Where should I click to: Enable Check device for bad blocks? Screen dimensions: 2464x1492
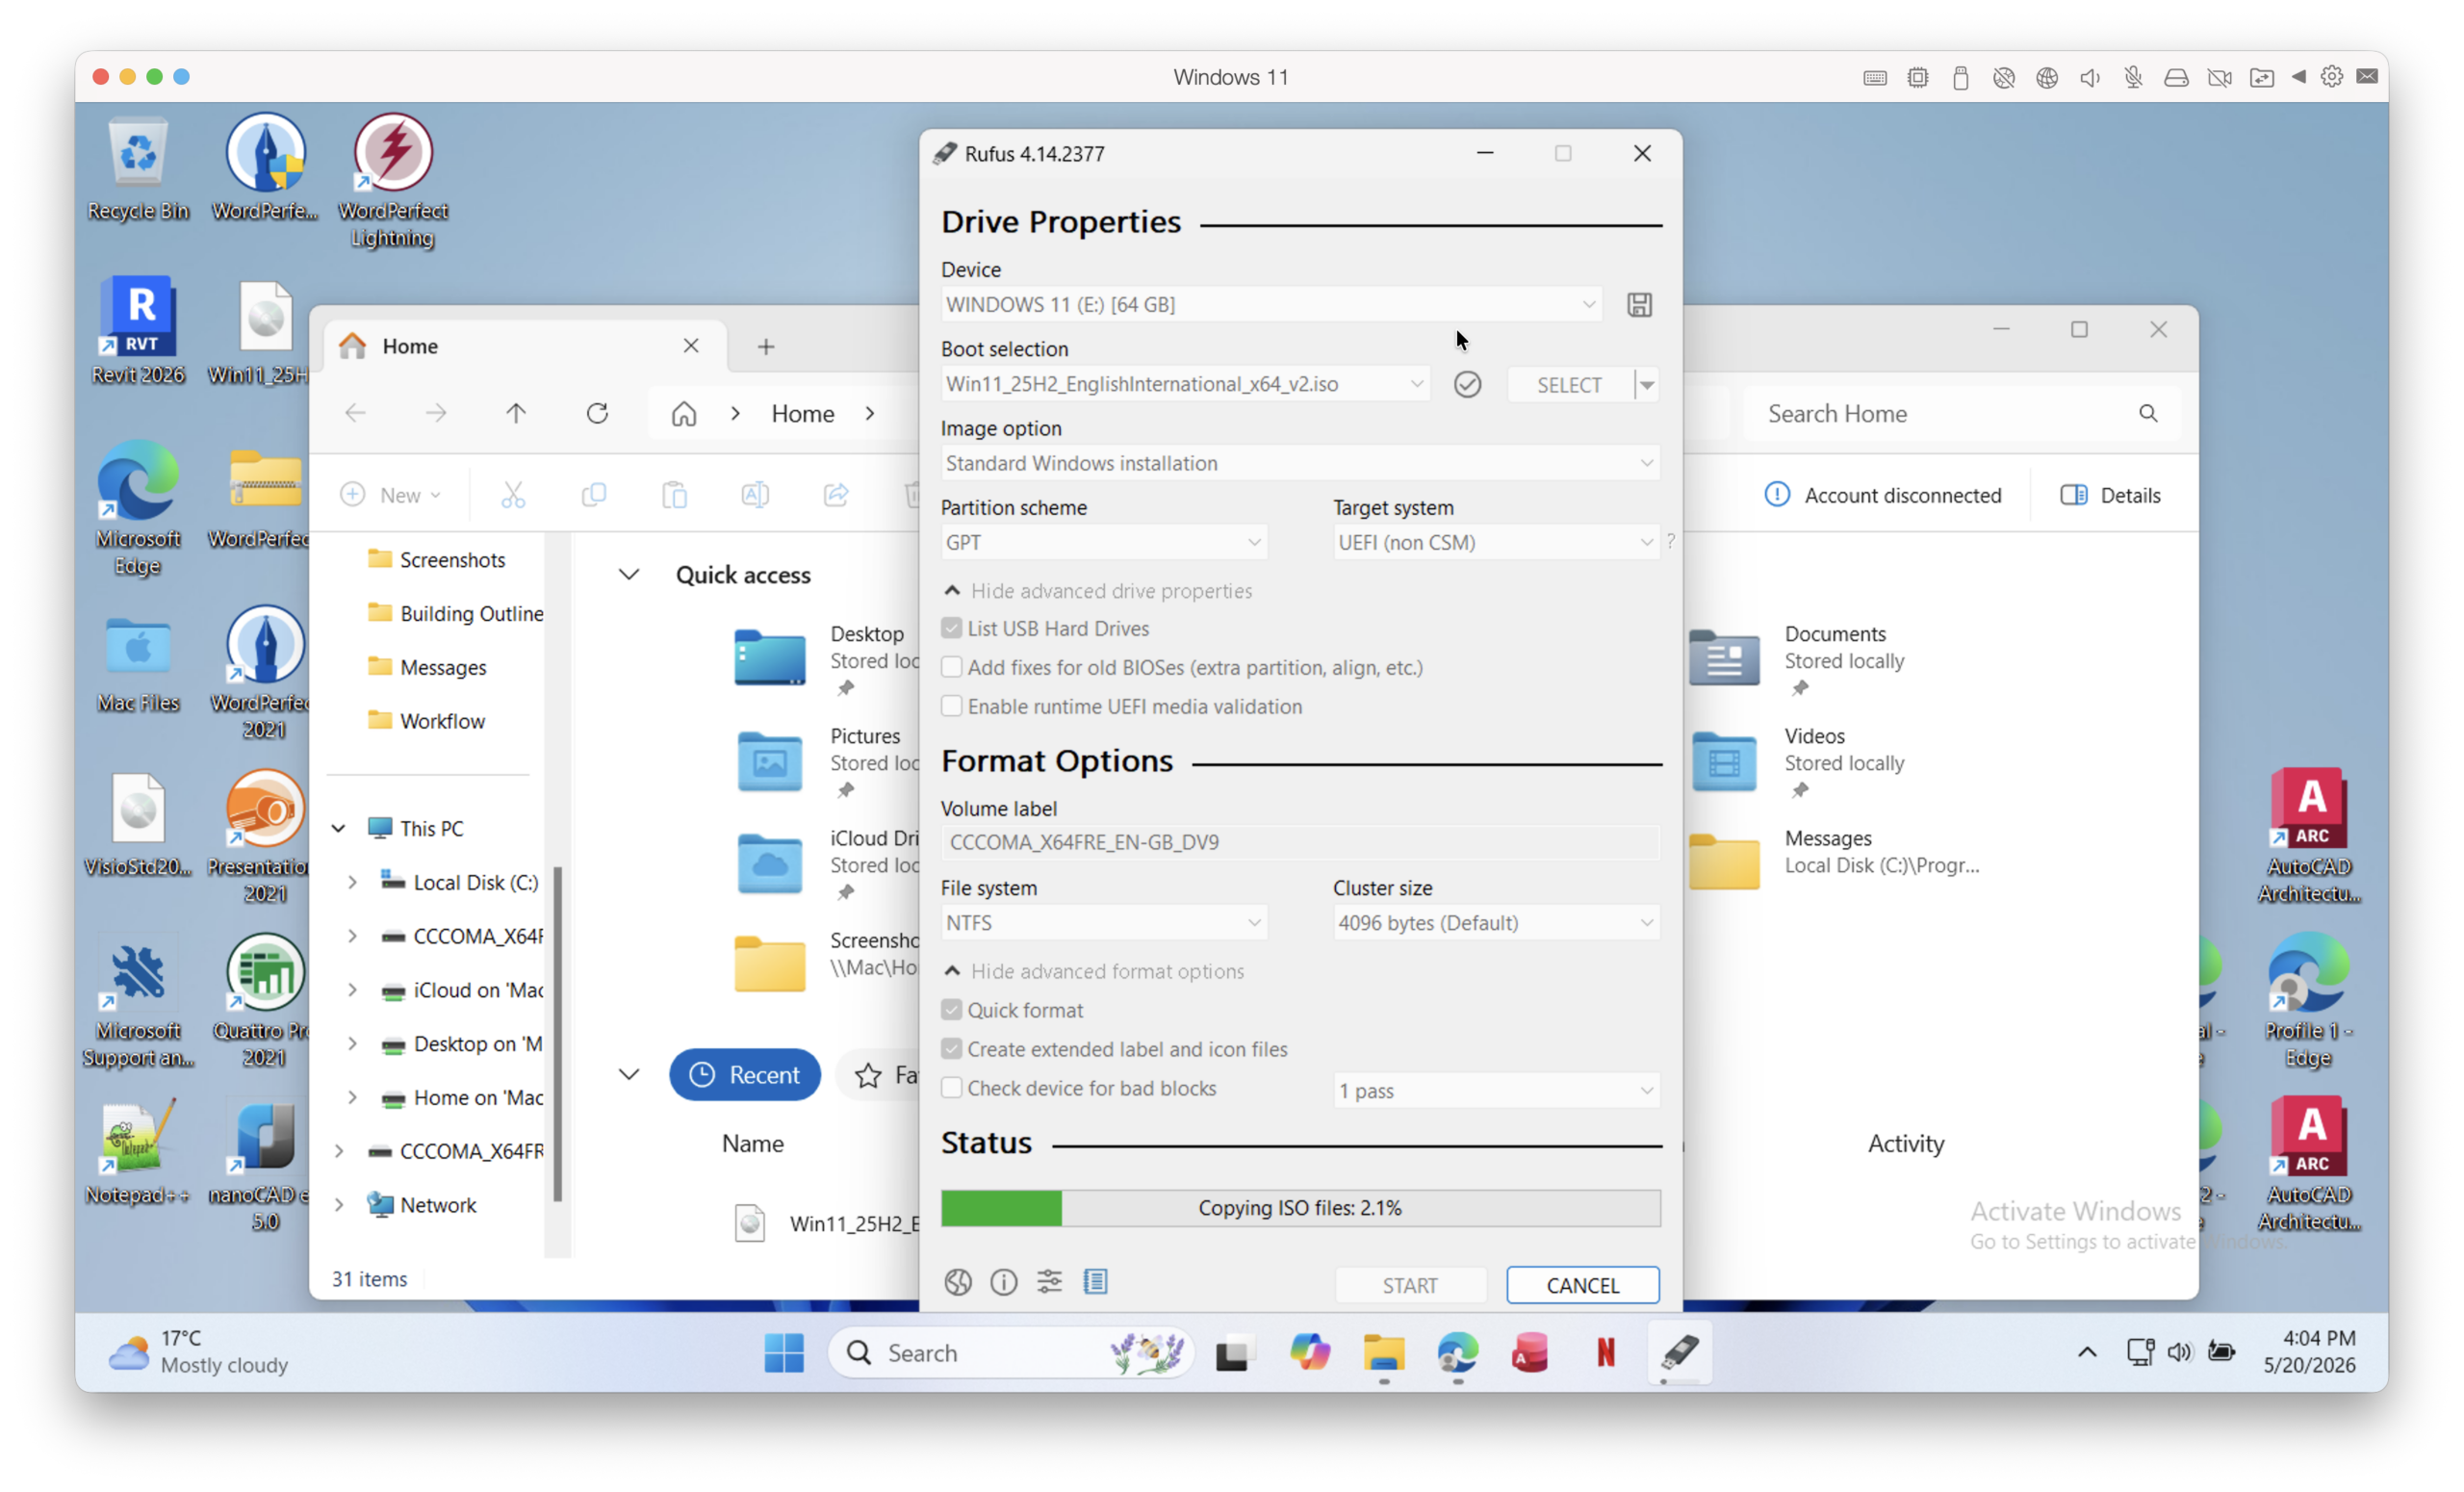pos(951,1088)
